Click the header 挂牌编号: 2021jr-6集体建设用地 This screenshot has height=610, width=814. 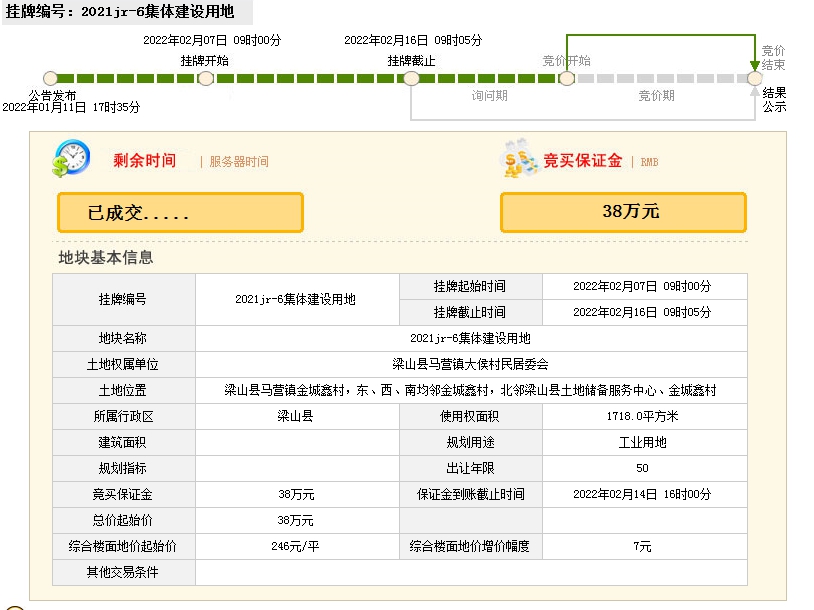point(120,11)
